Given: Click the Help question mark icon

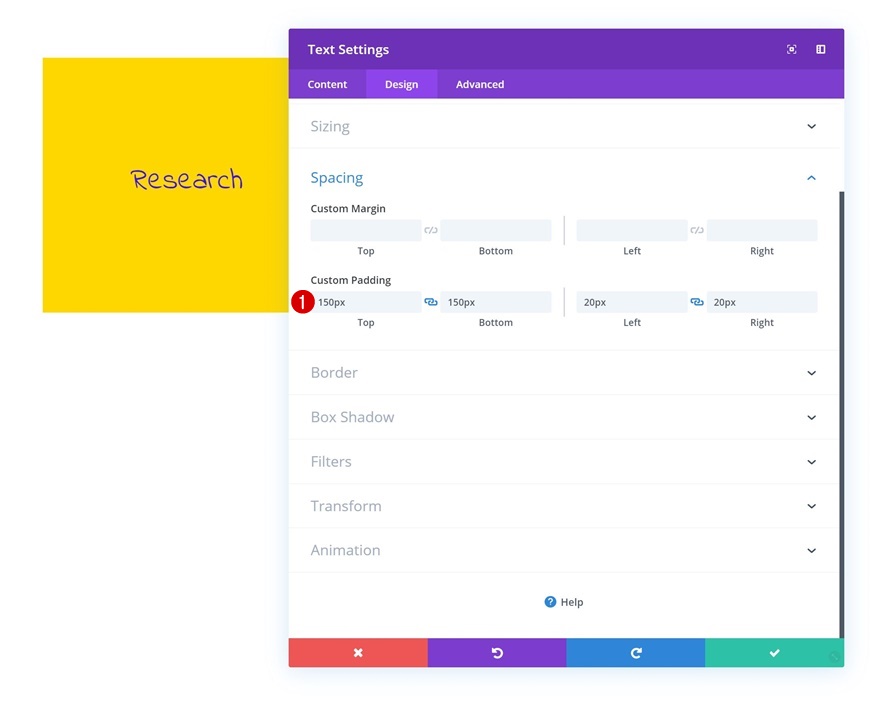Looking at the screenshot, I should coord(550,602).
